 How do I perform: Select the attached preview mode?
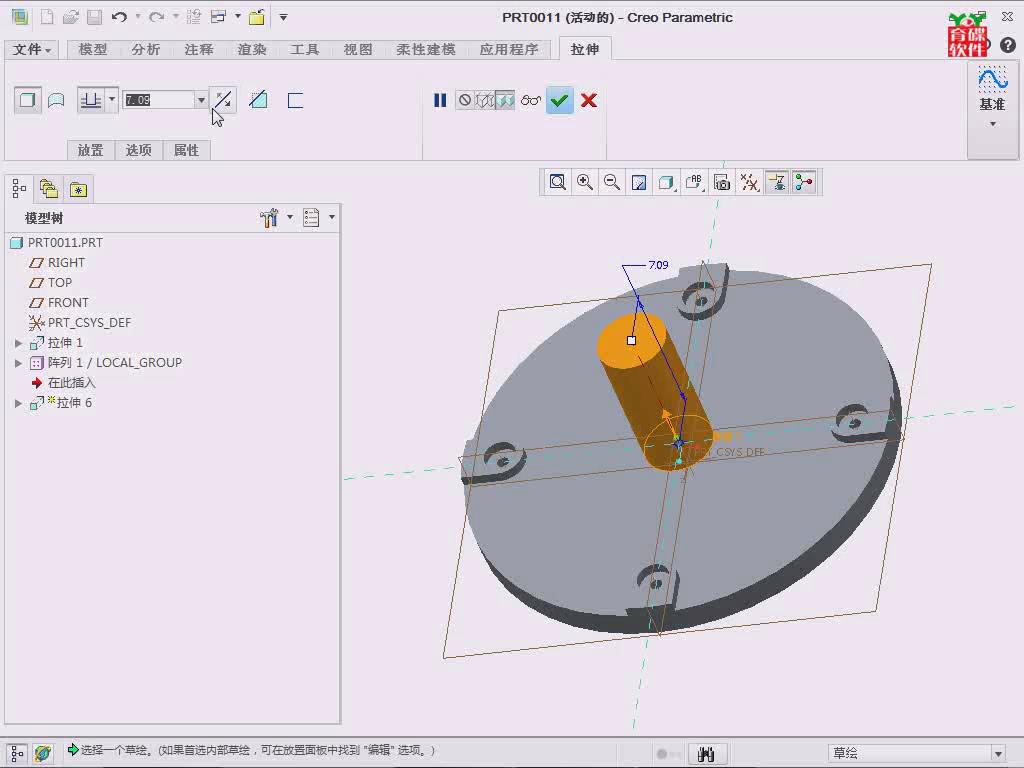point(505,100)
